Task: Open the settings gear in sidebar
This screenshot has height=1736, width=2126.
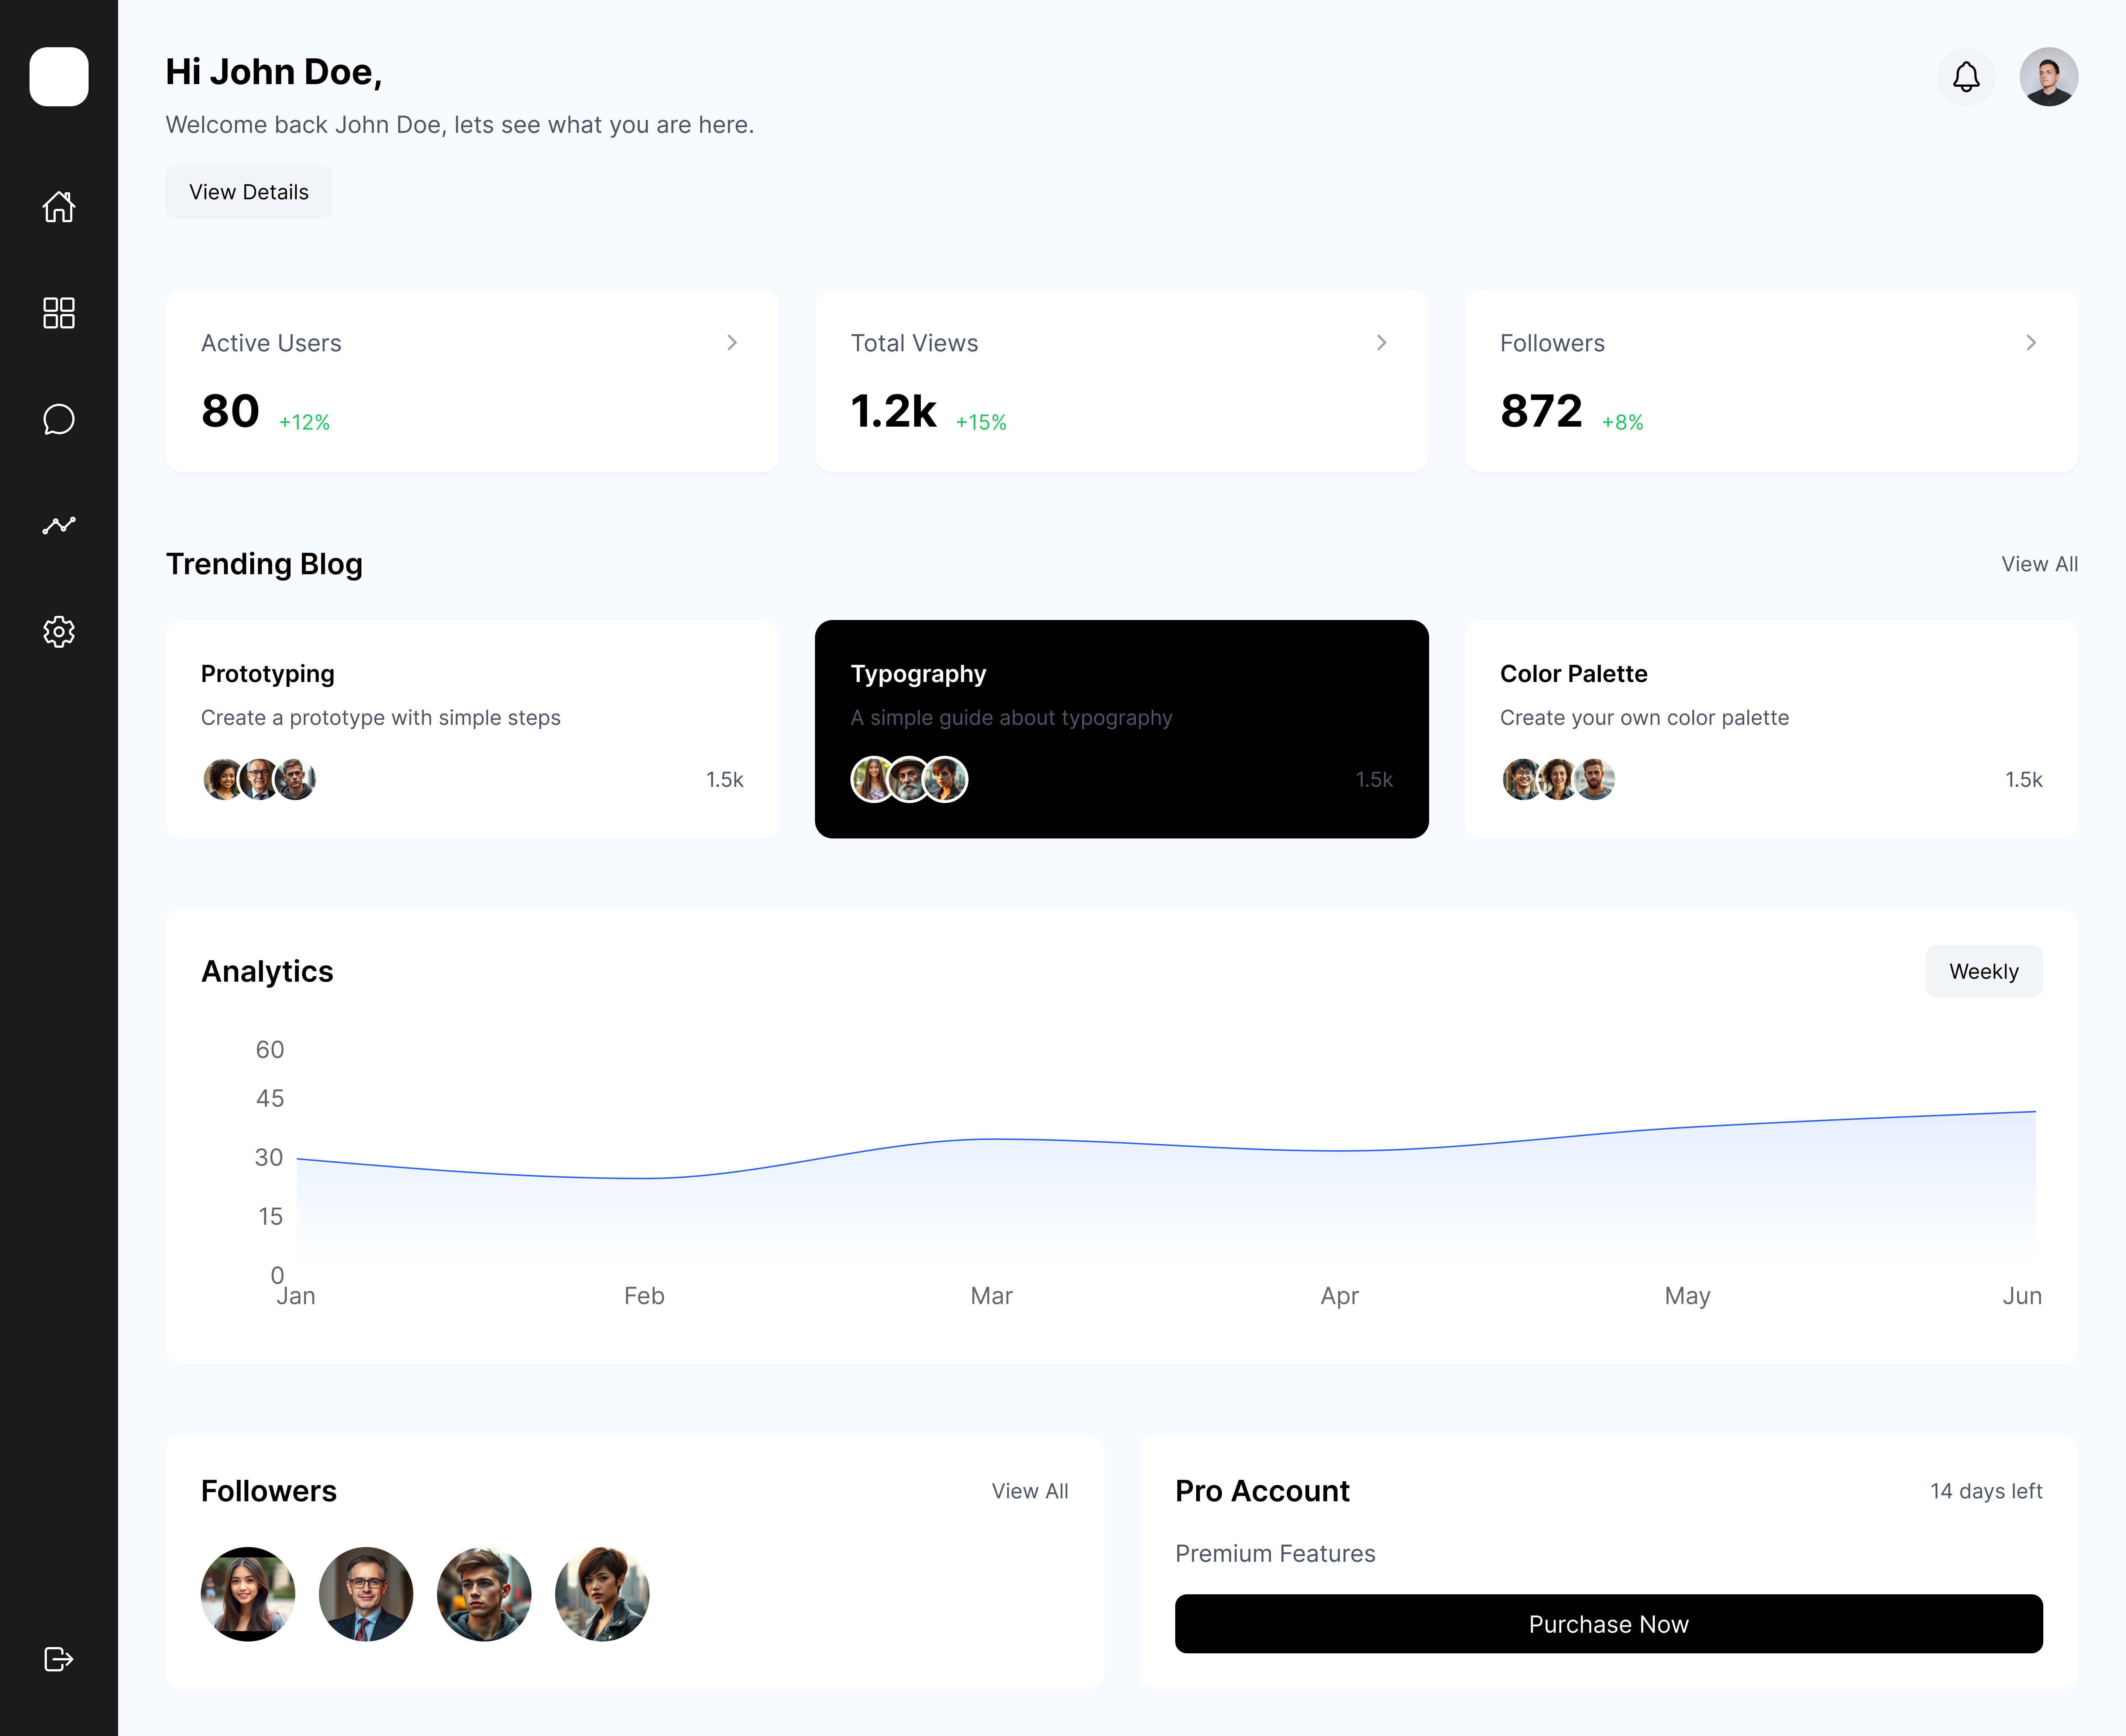Action: pyautogui.click(x=59, y=631)
